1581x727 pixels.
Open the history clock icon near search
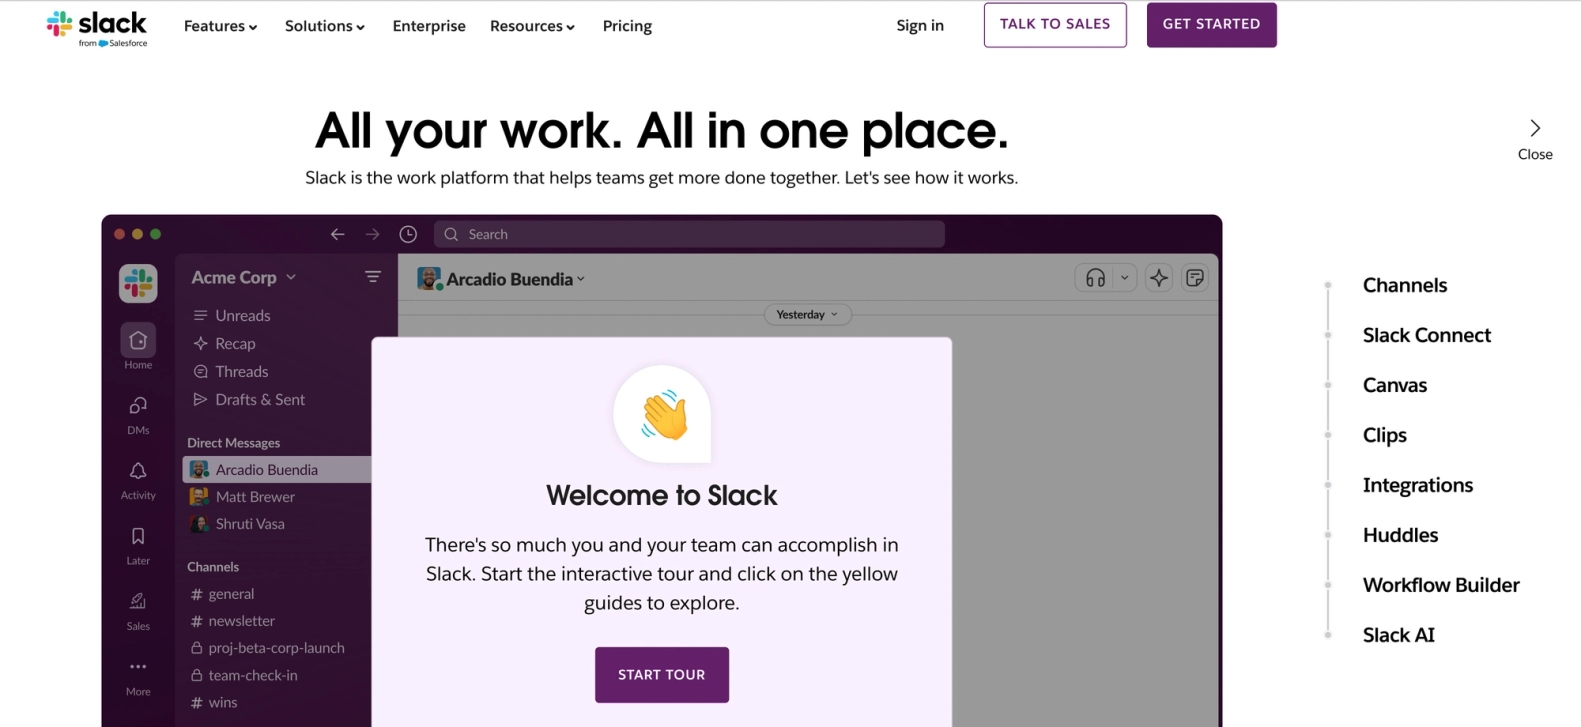coord(408,233)
